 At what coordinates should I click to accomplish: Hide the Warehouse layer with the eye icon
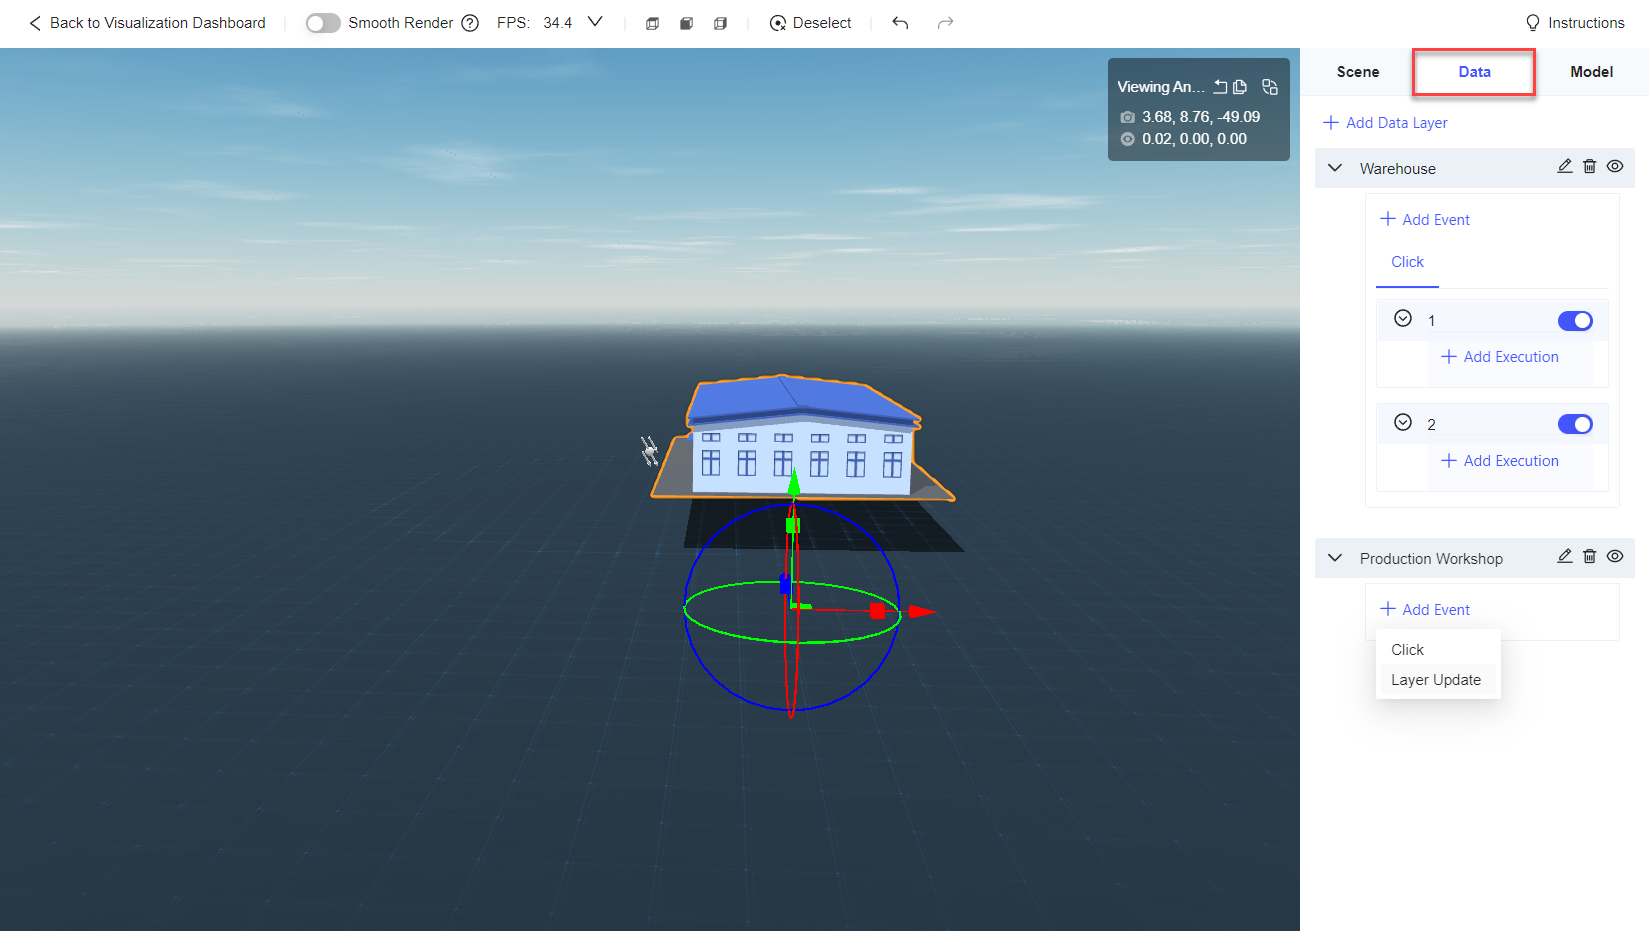coord(1615,166)
